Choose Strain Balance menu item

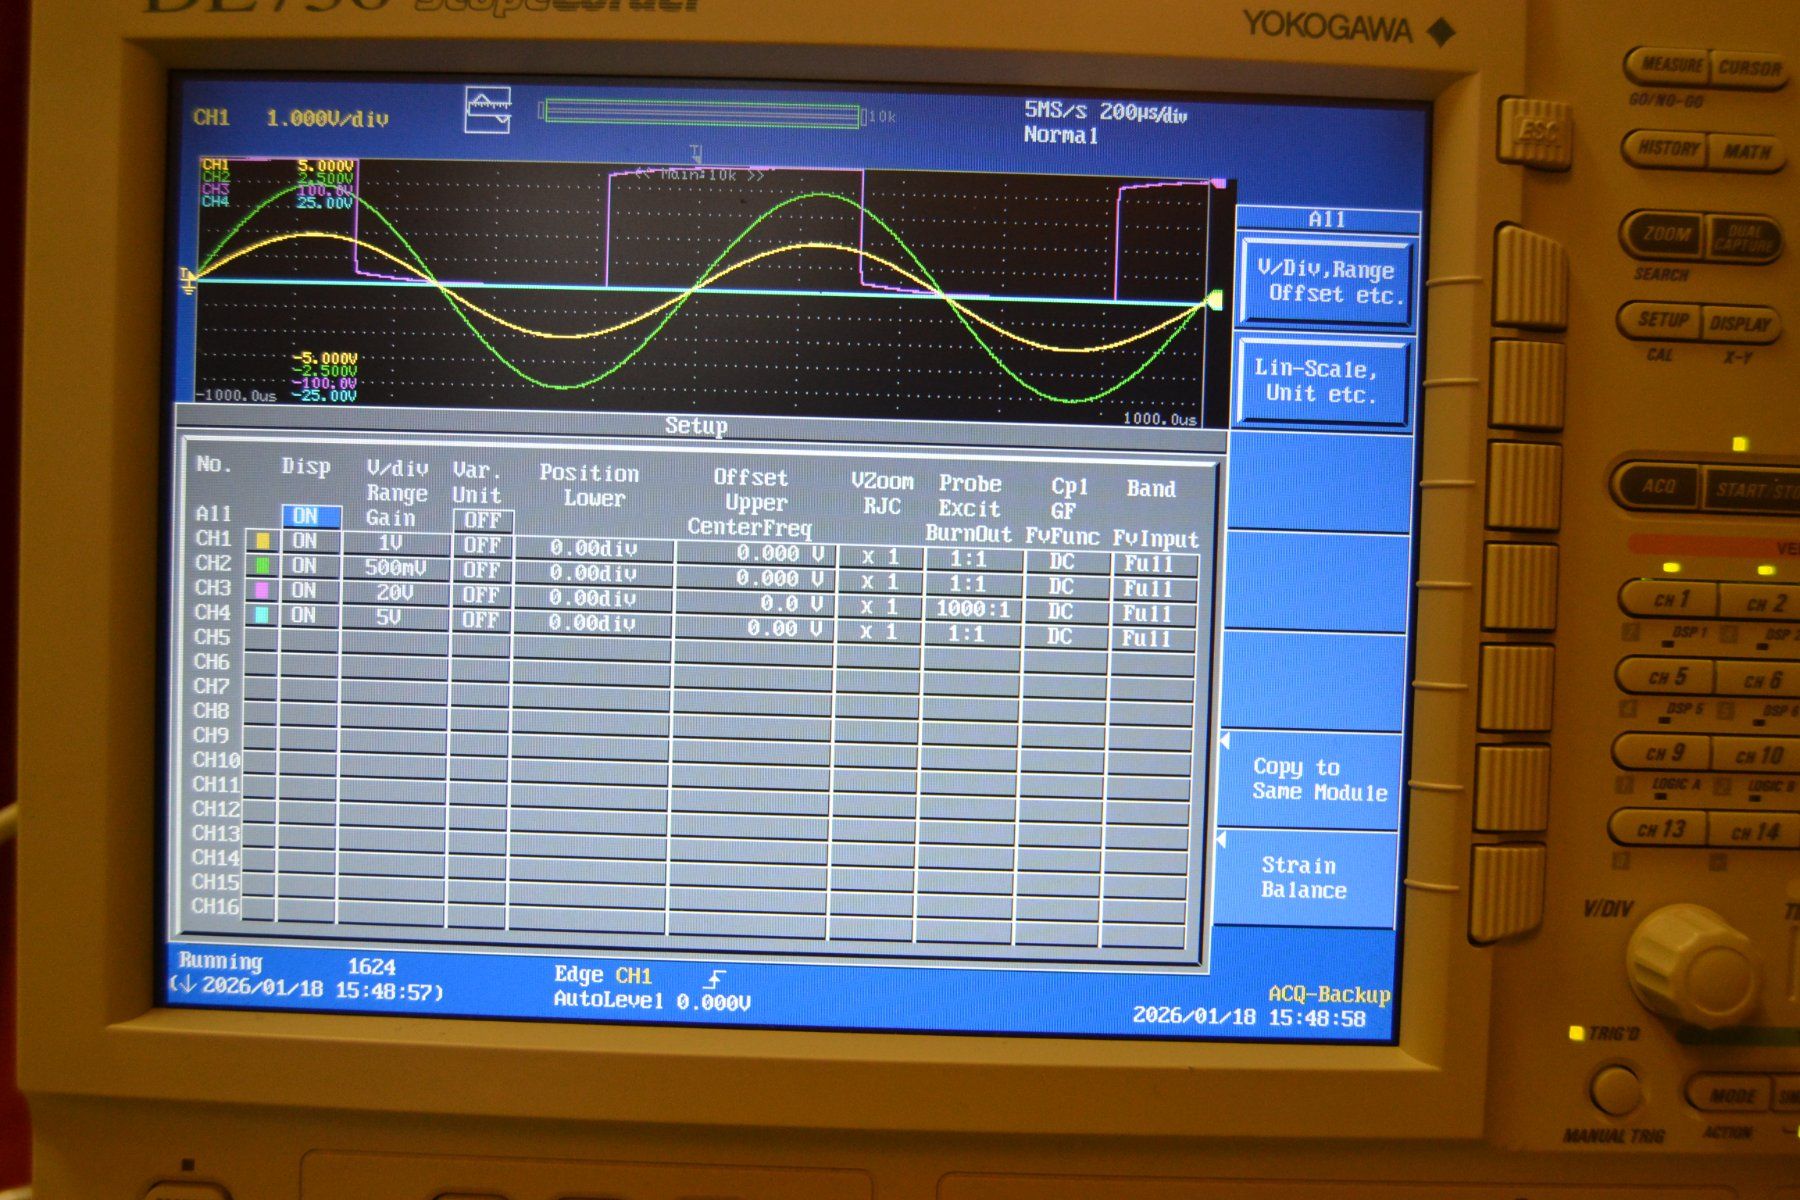click(1304, 878)
